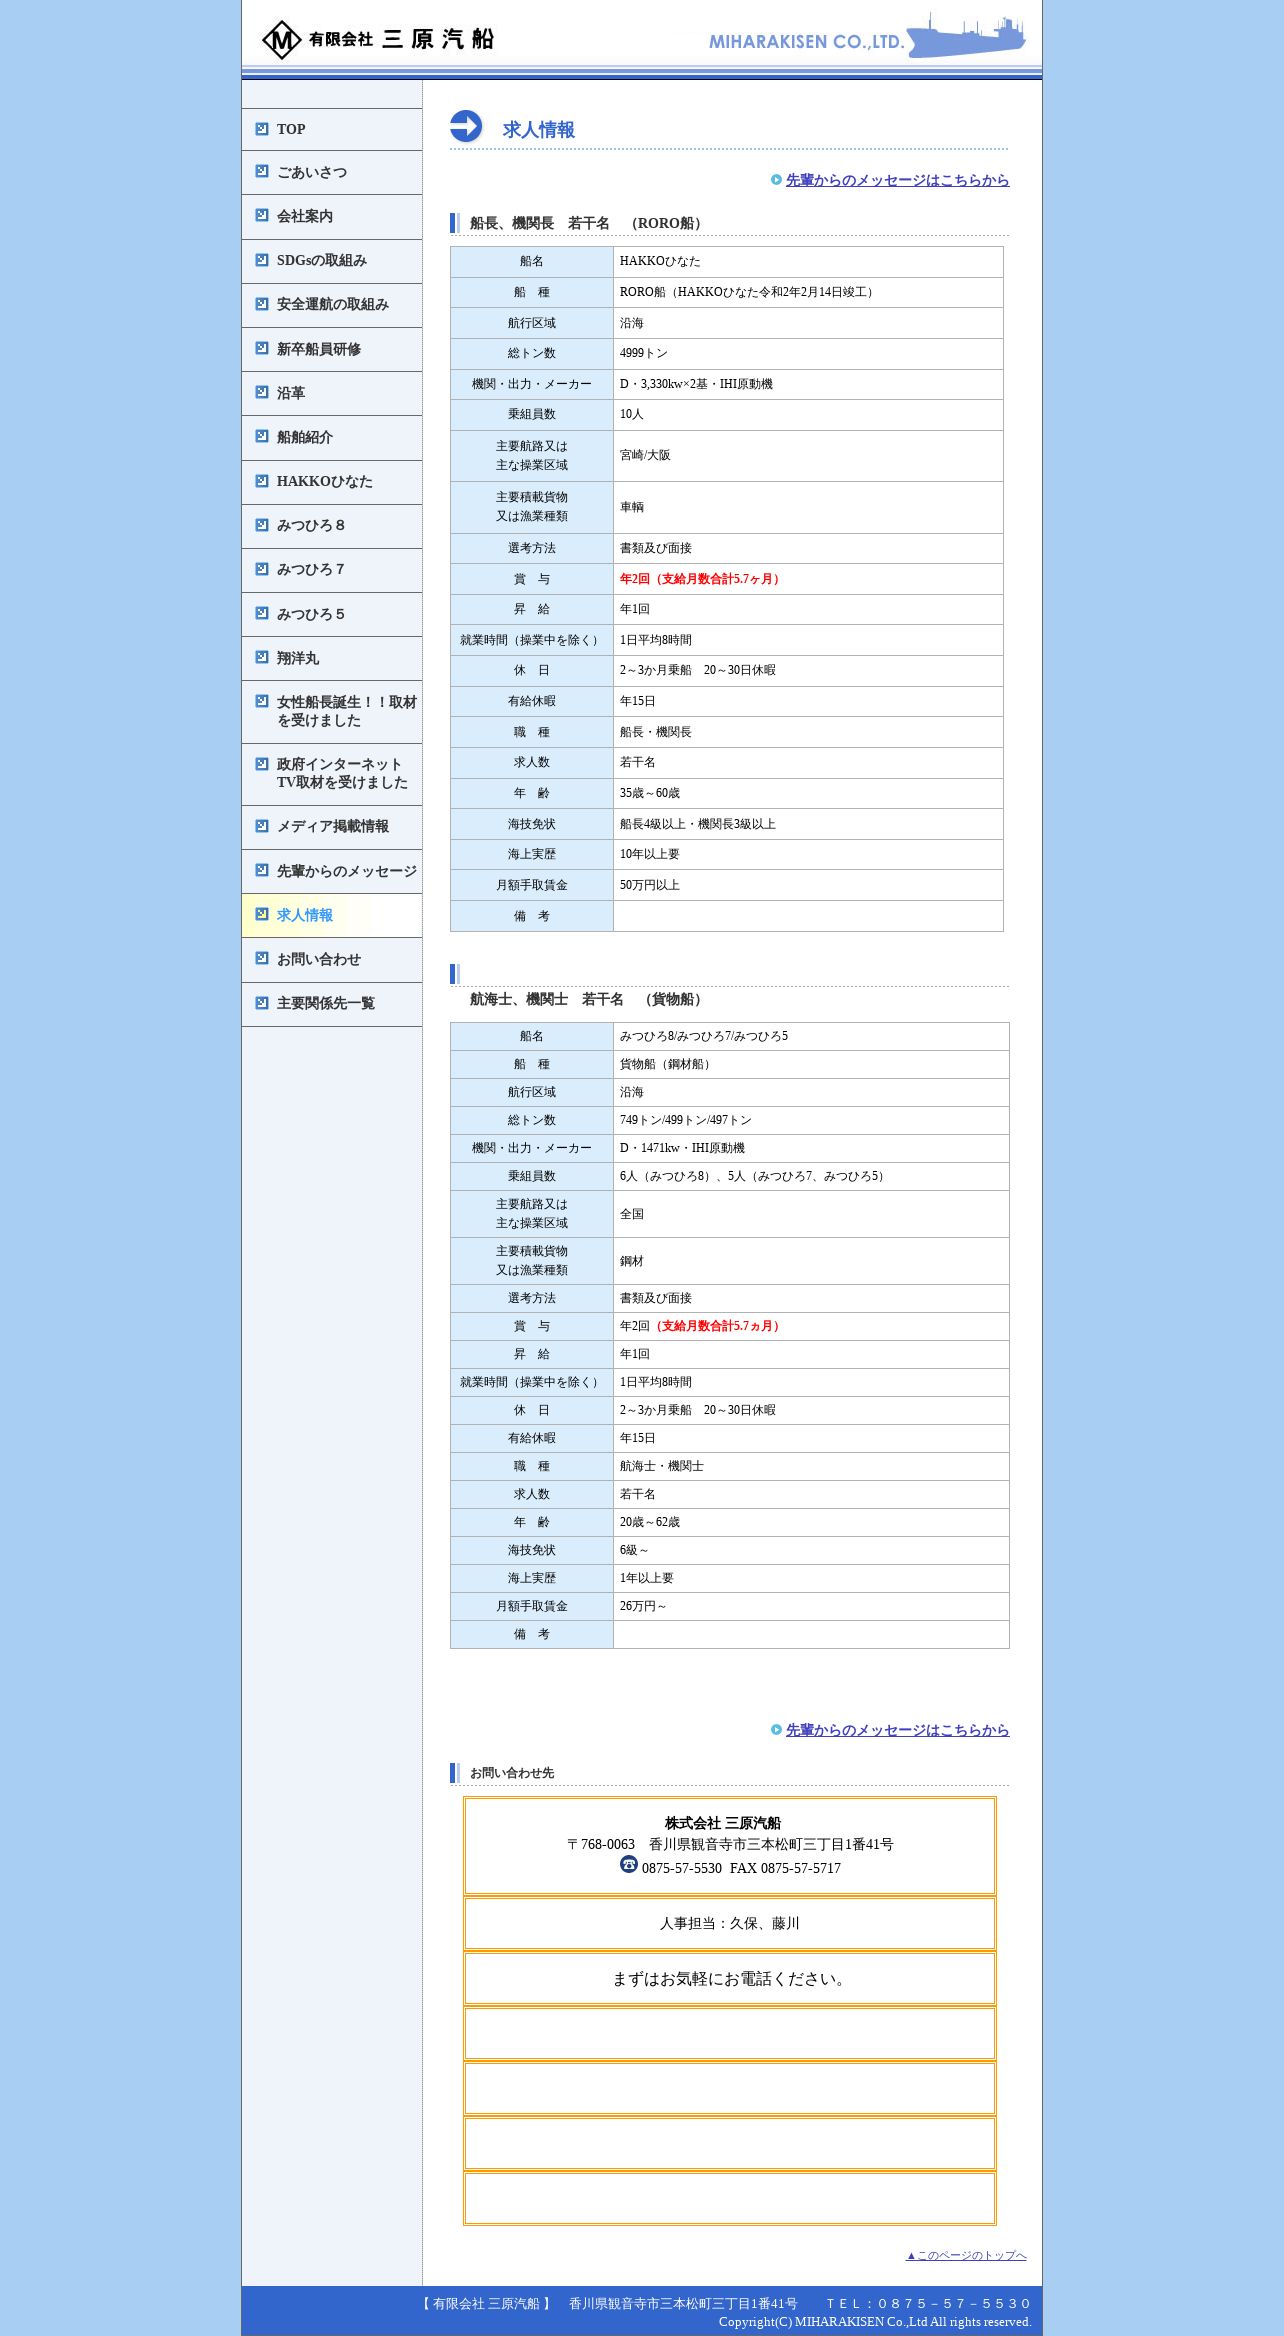This screenshot has width=1284, height=2336.
Task: Click the icon beside 政府インターネット
Action: tap(262, 763)
